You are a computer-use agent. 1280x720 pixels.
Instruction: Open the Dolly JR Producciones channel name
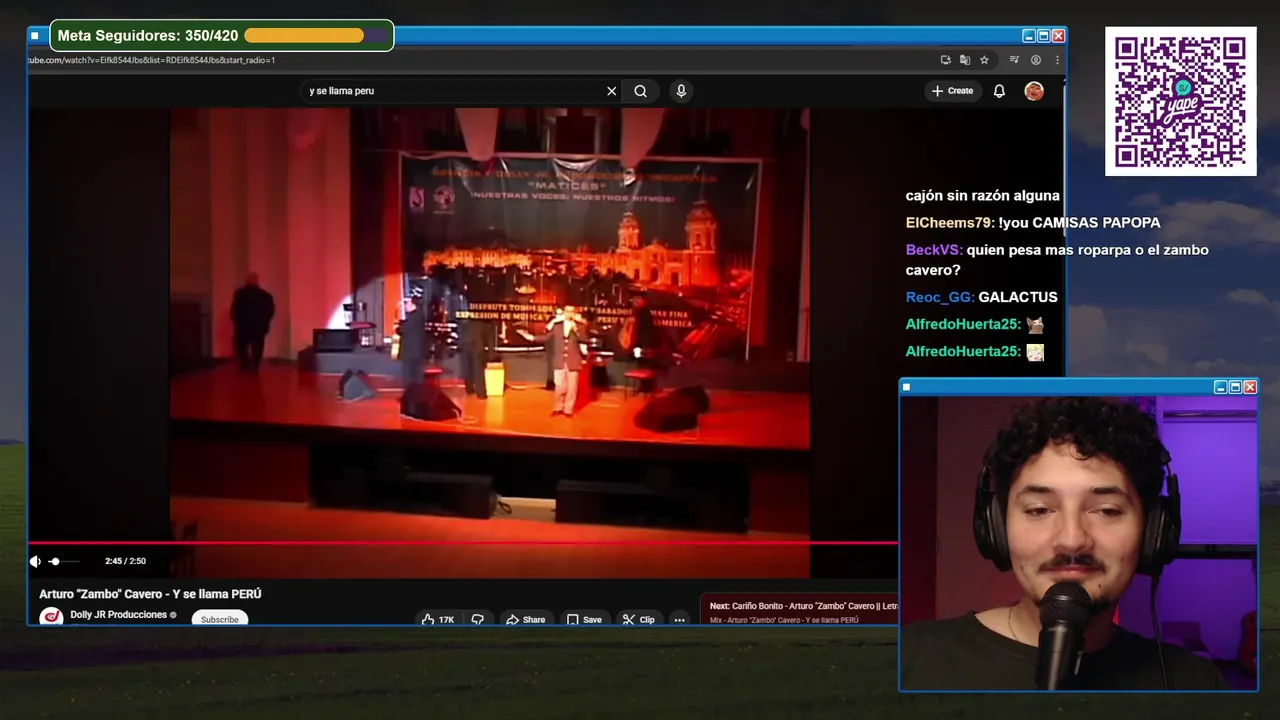[x=118, y=615]
